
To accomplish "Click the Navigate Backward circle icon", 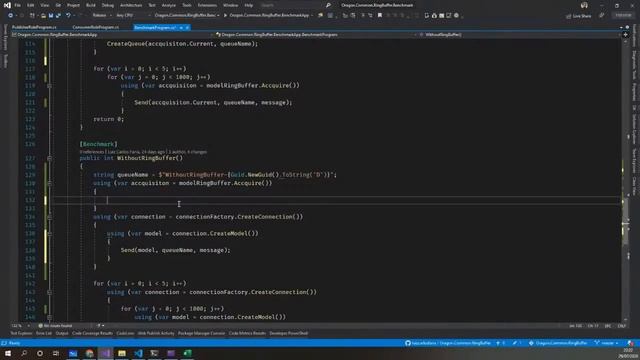I will [x=10, y=16].
